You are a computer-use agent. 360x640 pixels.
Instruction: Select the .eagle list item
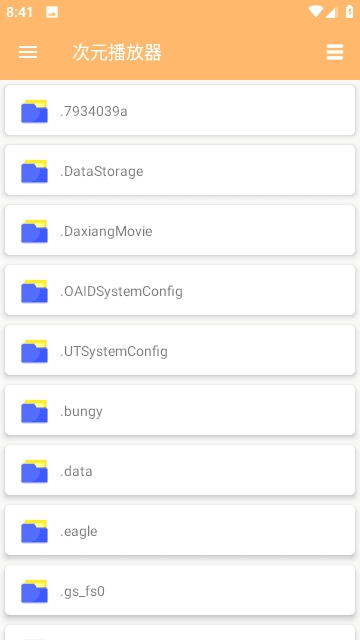(180, 530)
